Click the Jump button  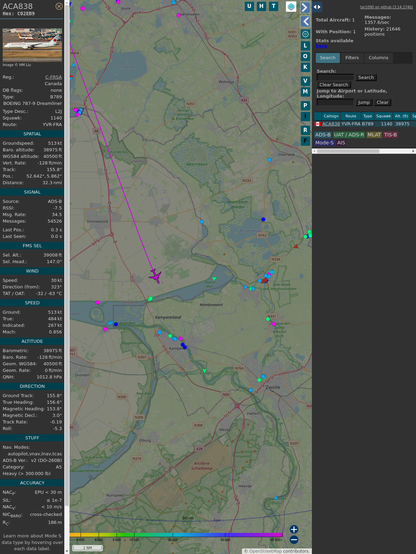[363, 102]
